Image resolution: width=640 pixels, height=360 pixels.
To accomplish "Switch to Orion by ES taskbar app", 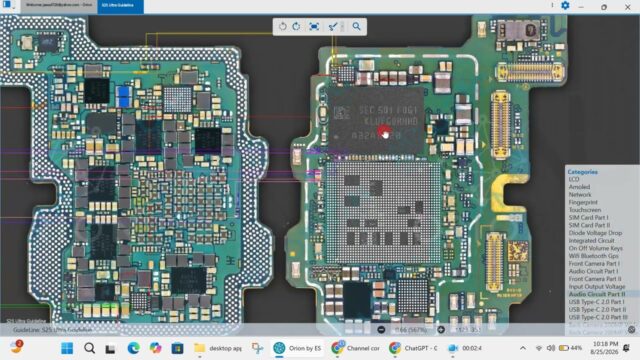I will (x=297, y=348).
